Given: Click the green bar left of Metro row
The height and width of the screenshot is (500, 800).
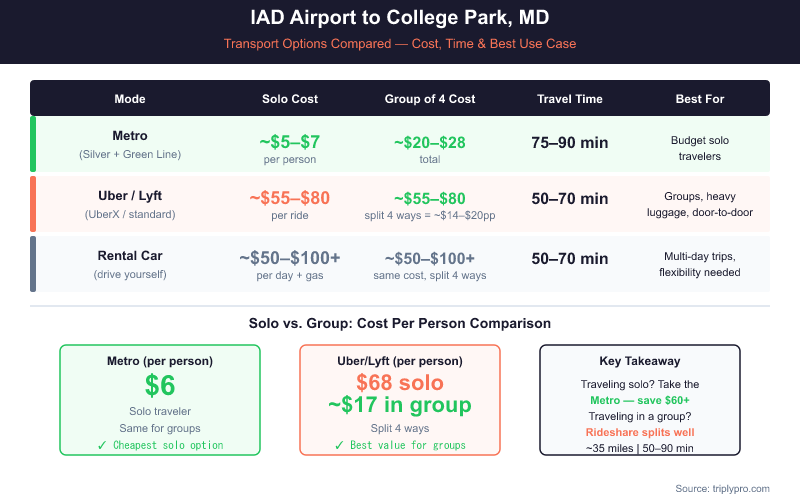Looking at the screenshot, I should [x=33, y=143].
